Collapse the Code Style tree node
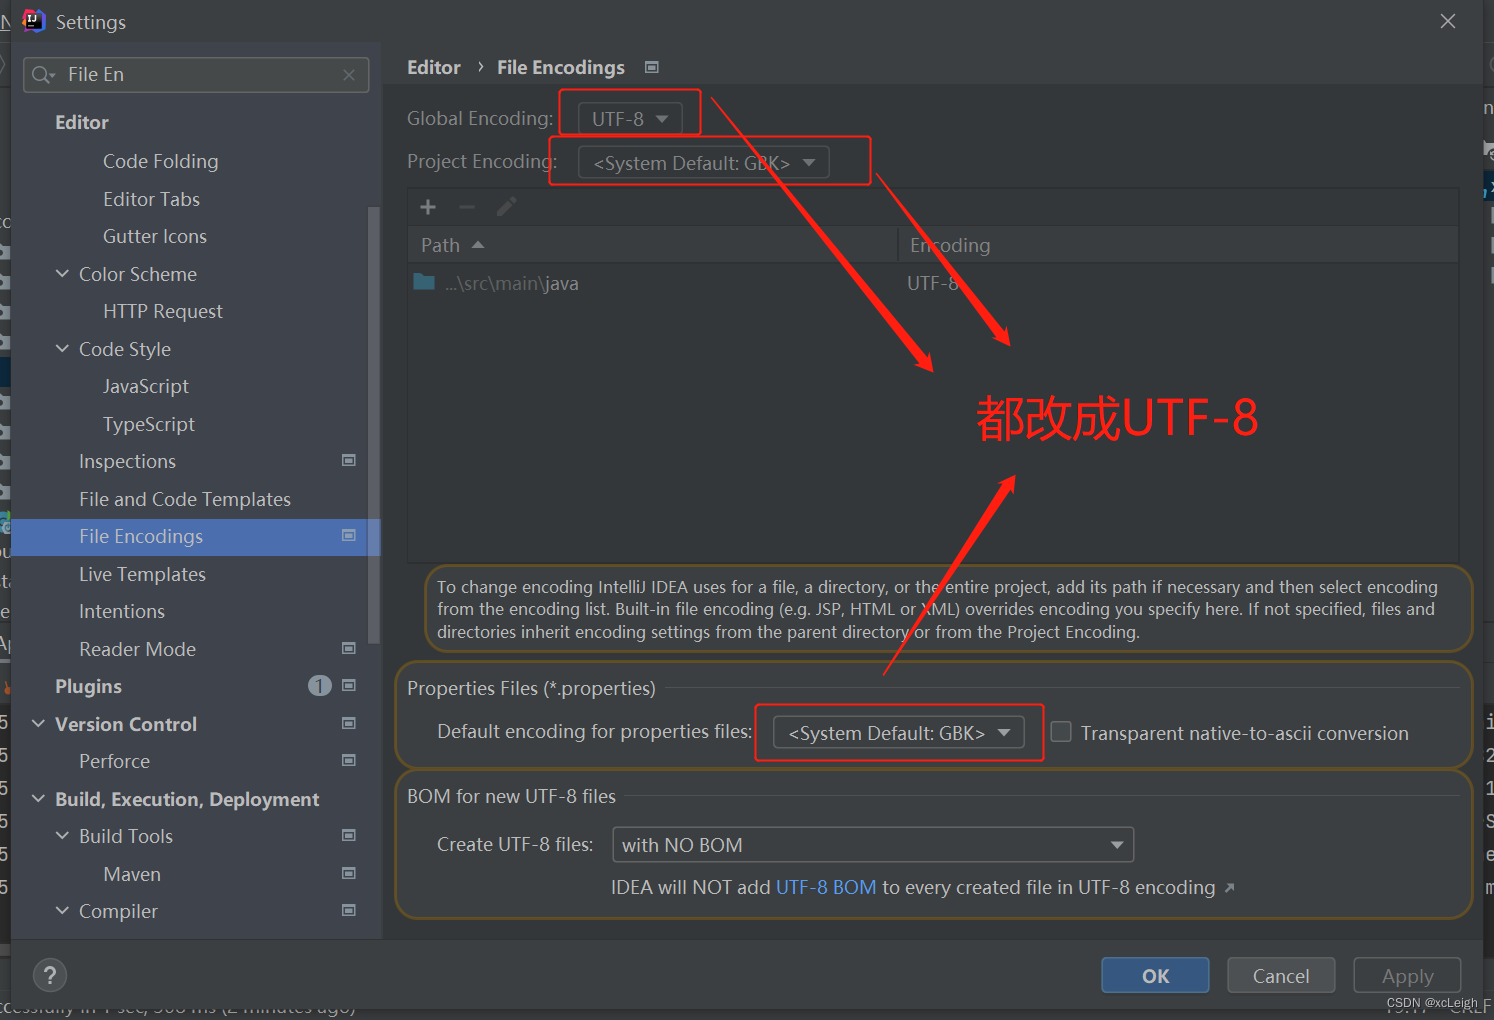This screenshot has height=1020, width=1494. [62, 349]
